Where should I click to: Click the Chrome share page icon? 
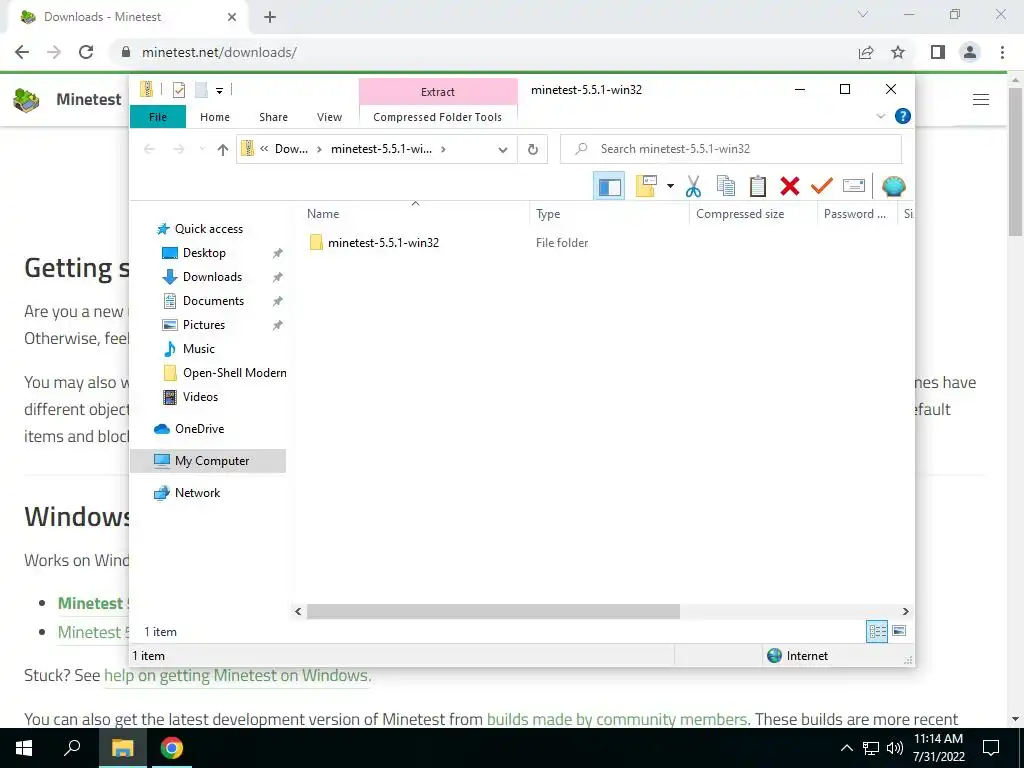click(866, 52)
